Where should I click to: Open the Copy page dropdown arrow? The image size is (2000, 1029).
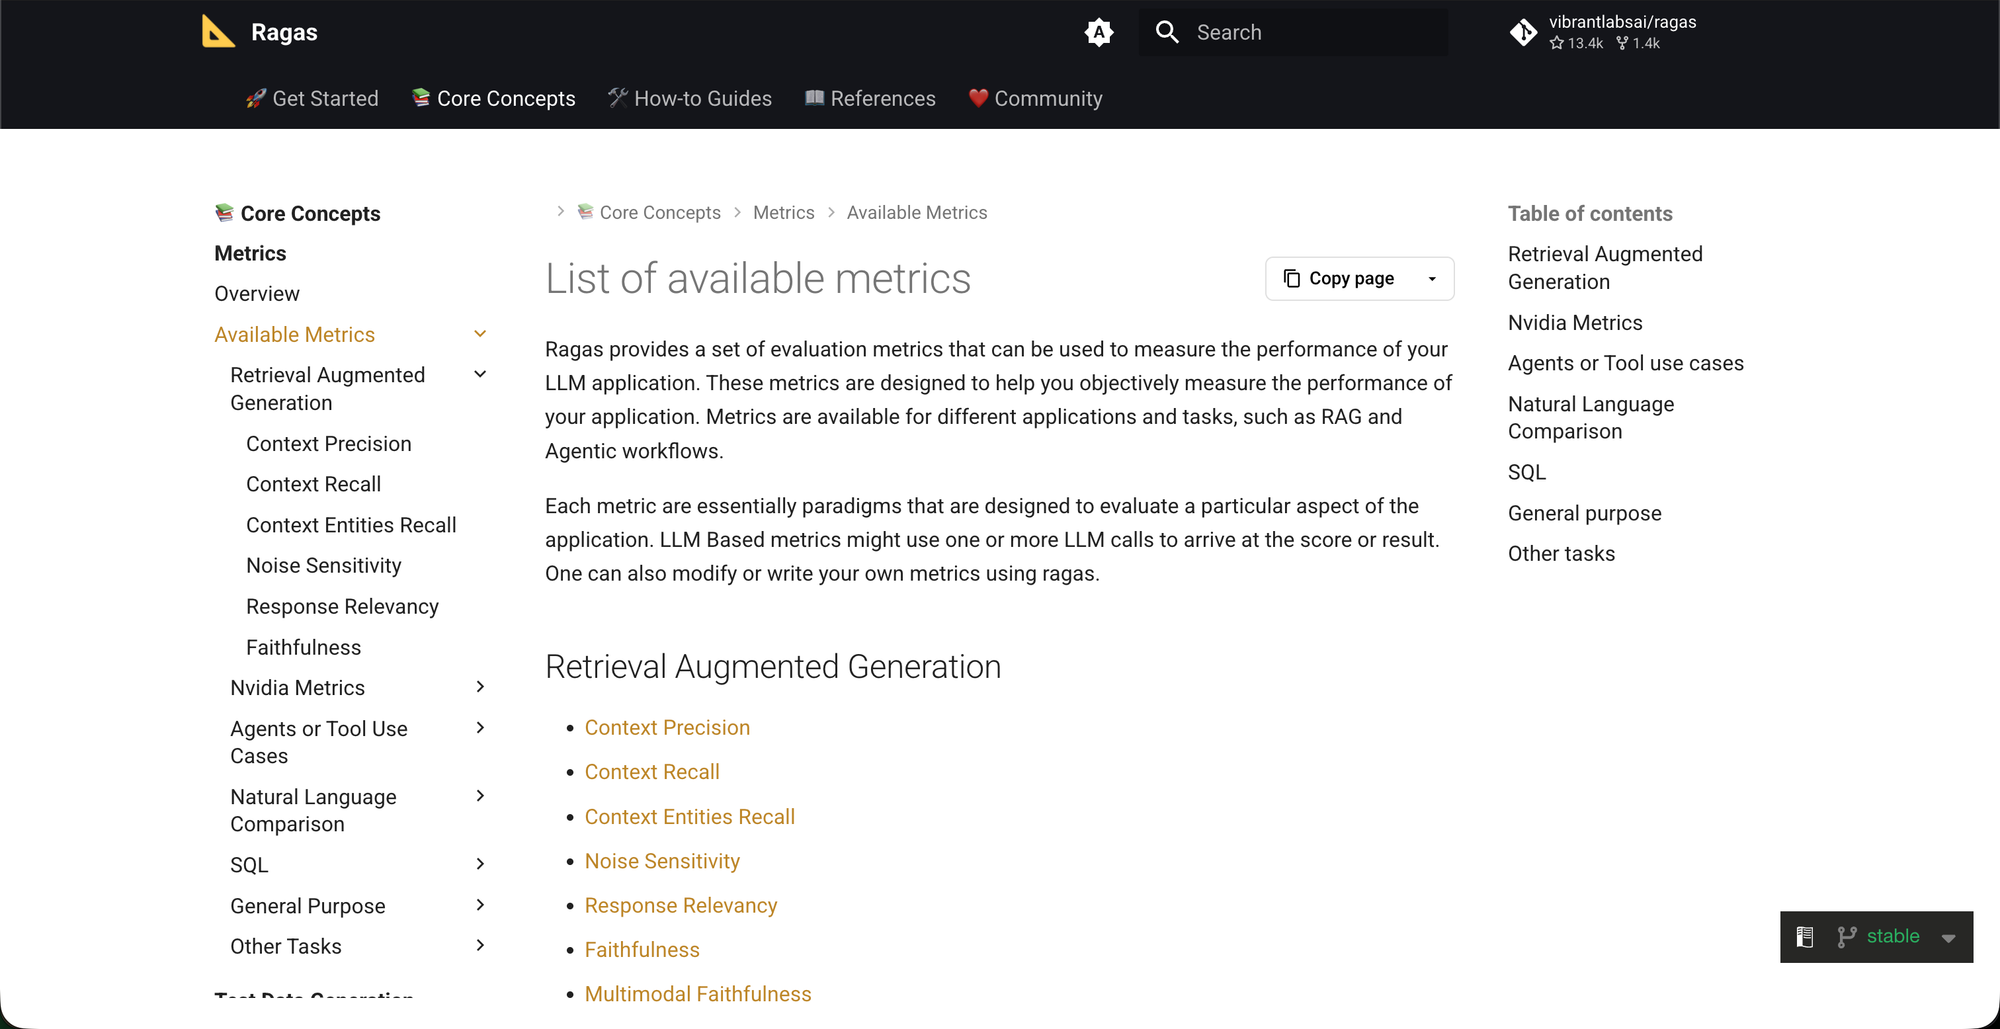point(1432,279)
